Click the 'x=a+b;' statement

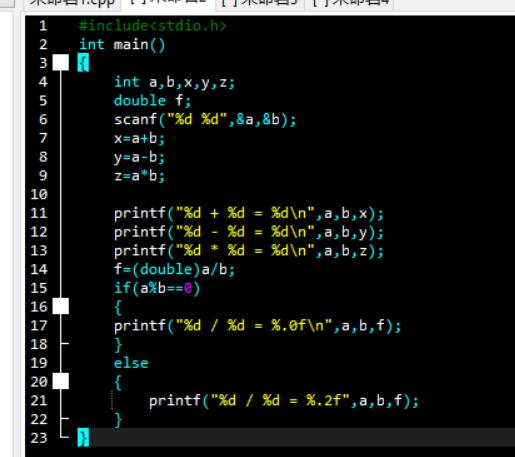click(x=139, y=138)
